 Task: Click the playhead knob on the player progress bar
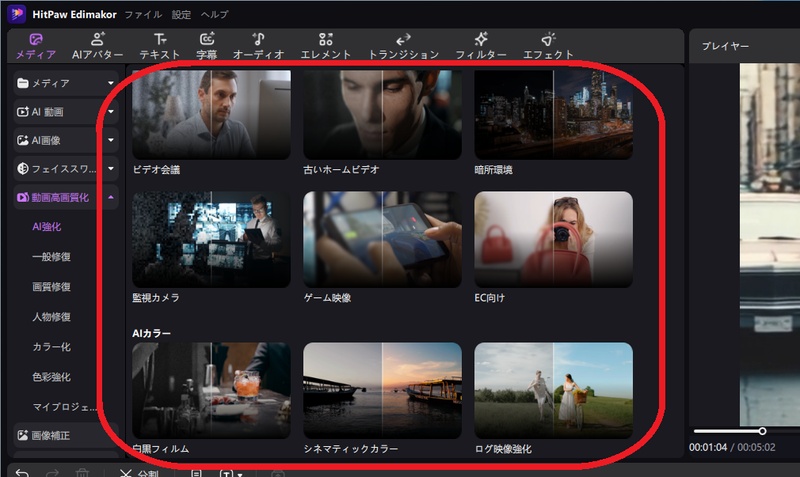point(762,431)
